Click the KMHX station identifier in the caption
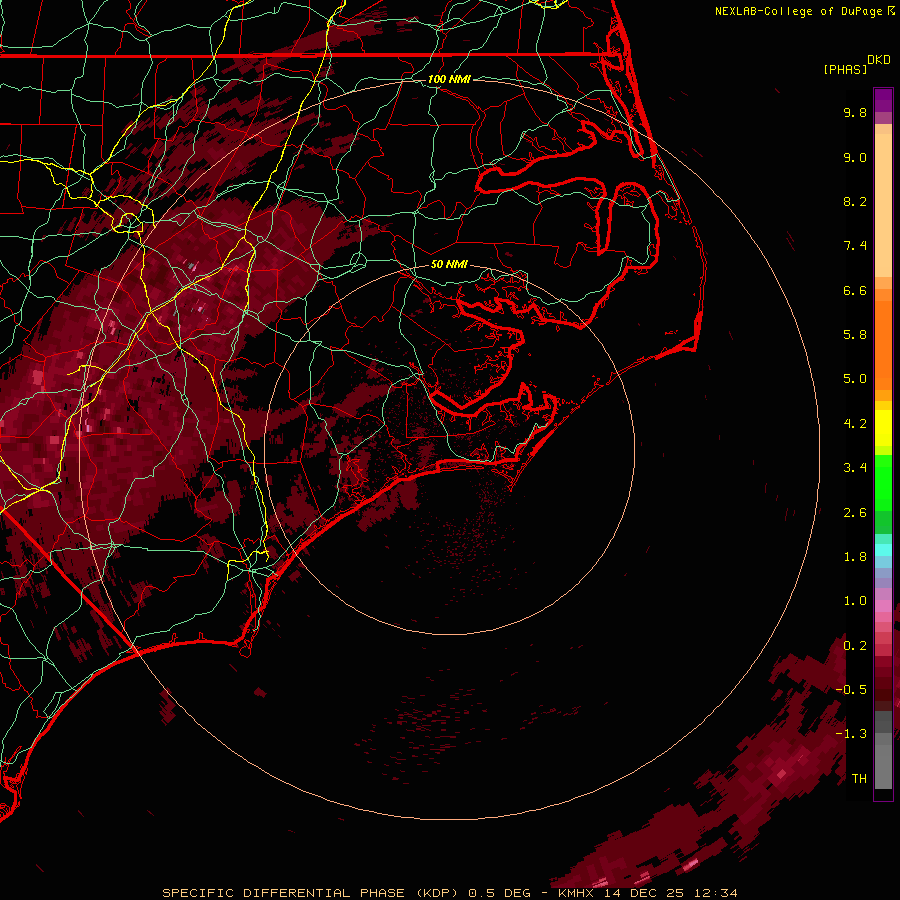 point(575,893)
